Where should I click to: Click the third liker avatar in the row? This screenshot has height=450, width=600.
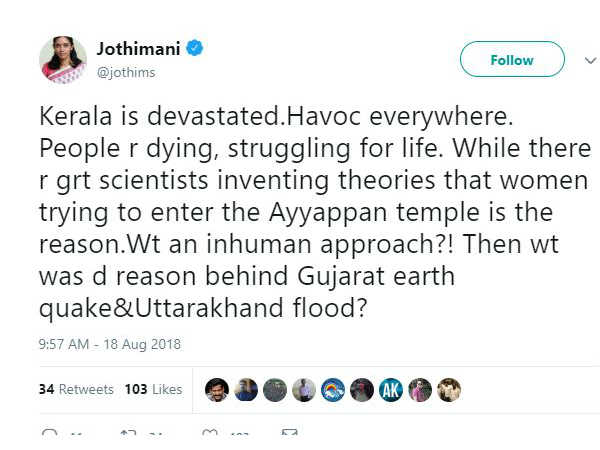(275, 390)
